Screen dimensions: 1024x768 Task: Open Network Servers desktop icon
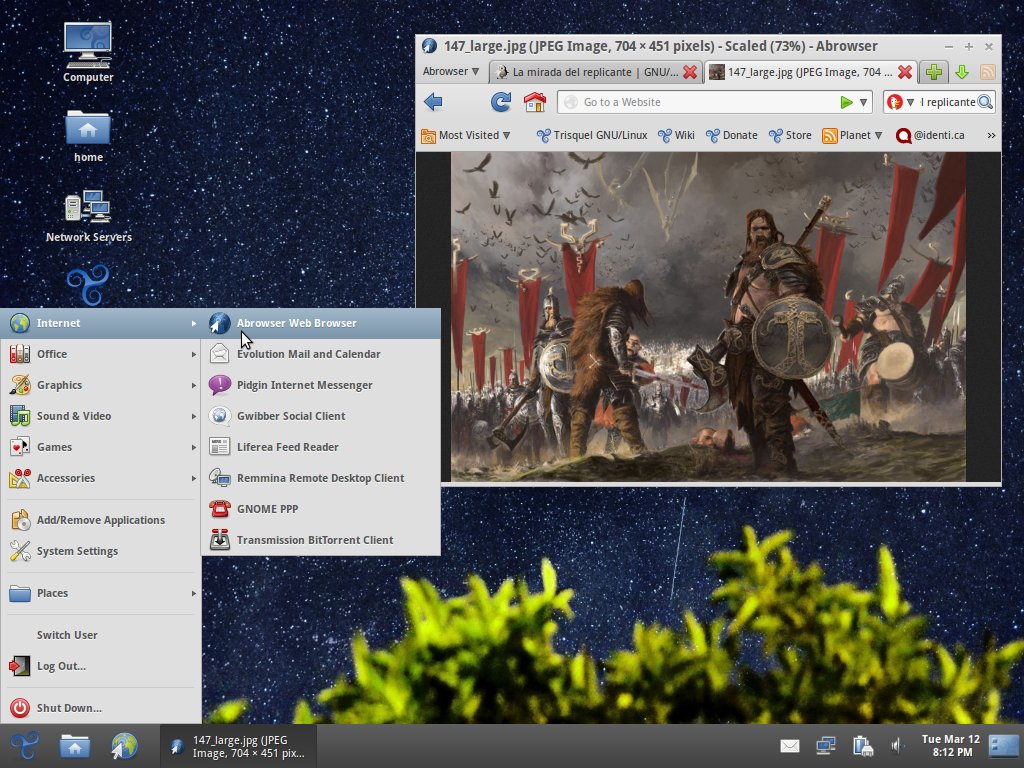click(x=88, y=216)
